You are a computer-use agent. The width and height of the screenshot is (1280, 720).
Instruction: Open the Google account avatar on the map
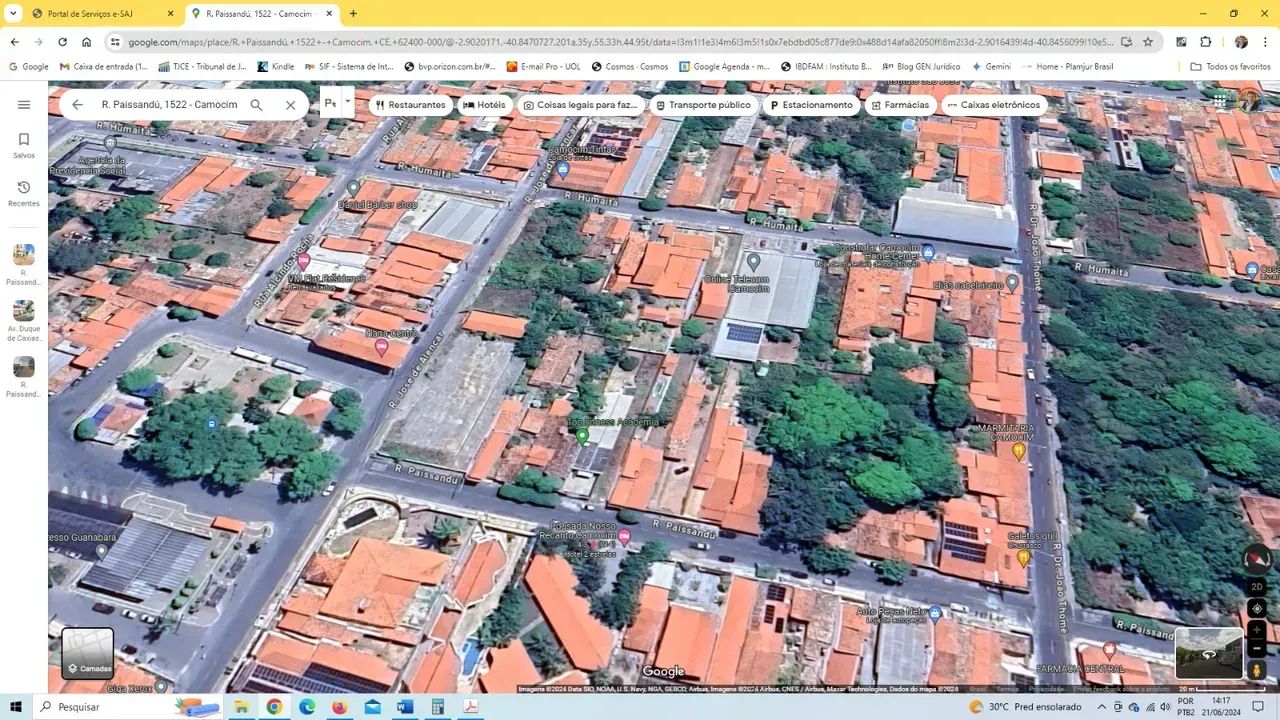point(1250,100)
